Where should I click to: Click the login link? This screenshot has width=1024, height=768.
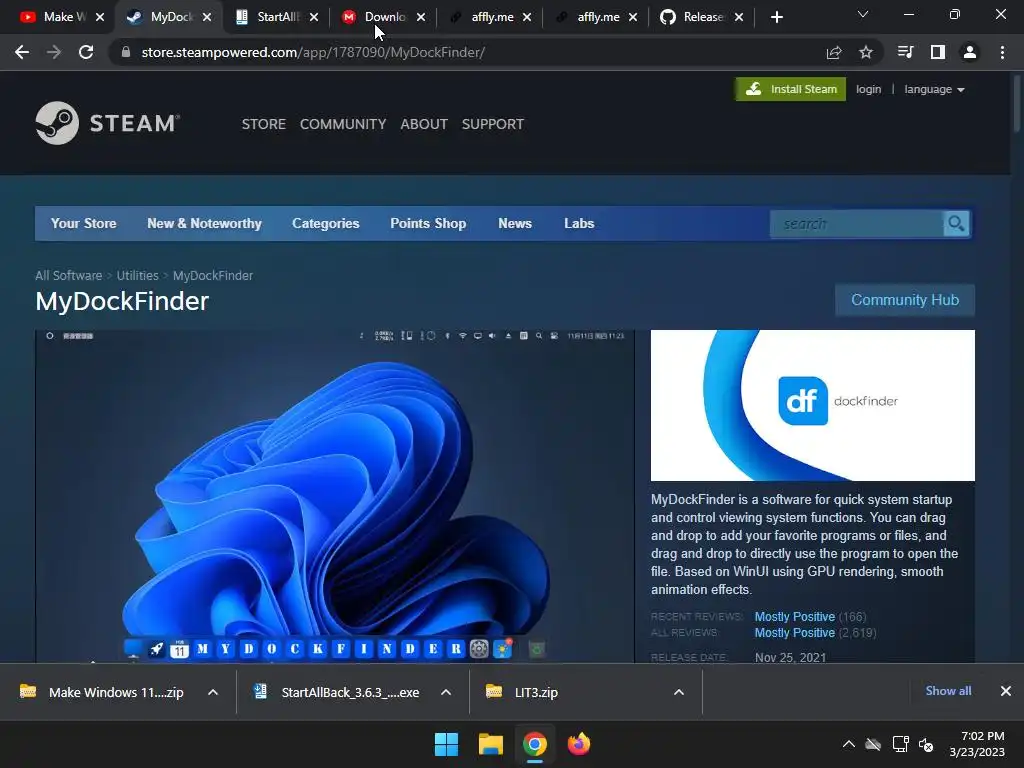pyautogui.click(x=869, y=89)
